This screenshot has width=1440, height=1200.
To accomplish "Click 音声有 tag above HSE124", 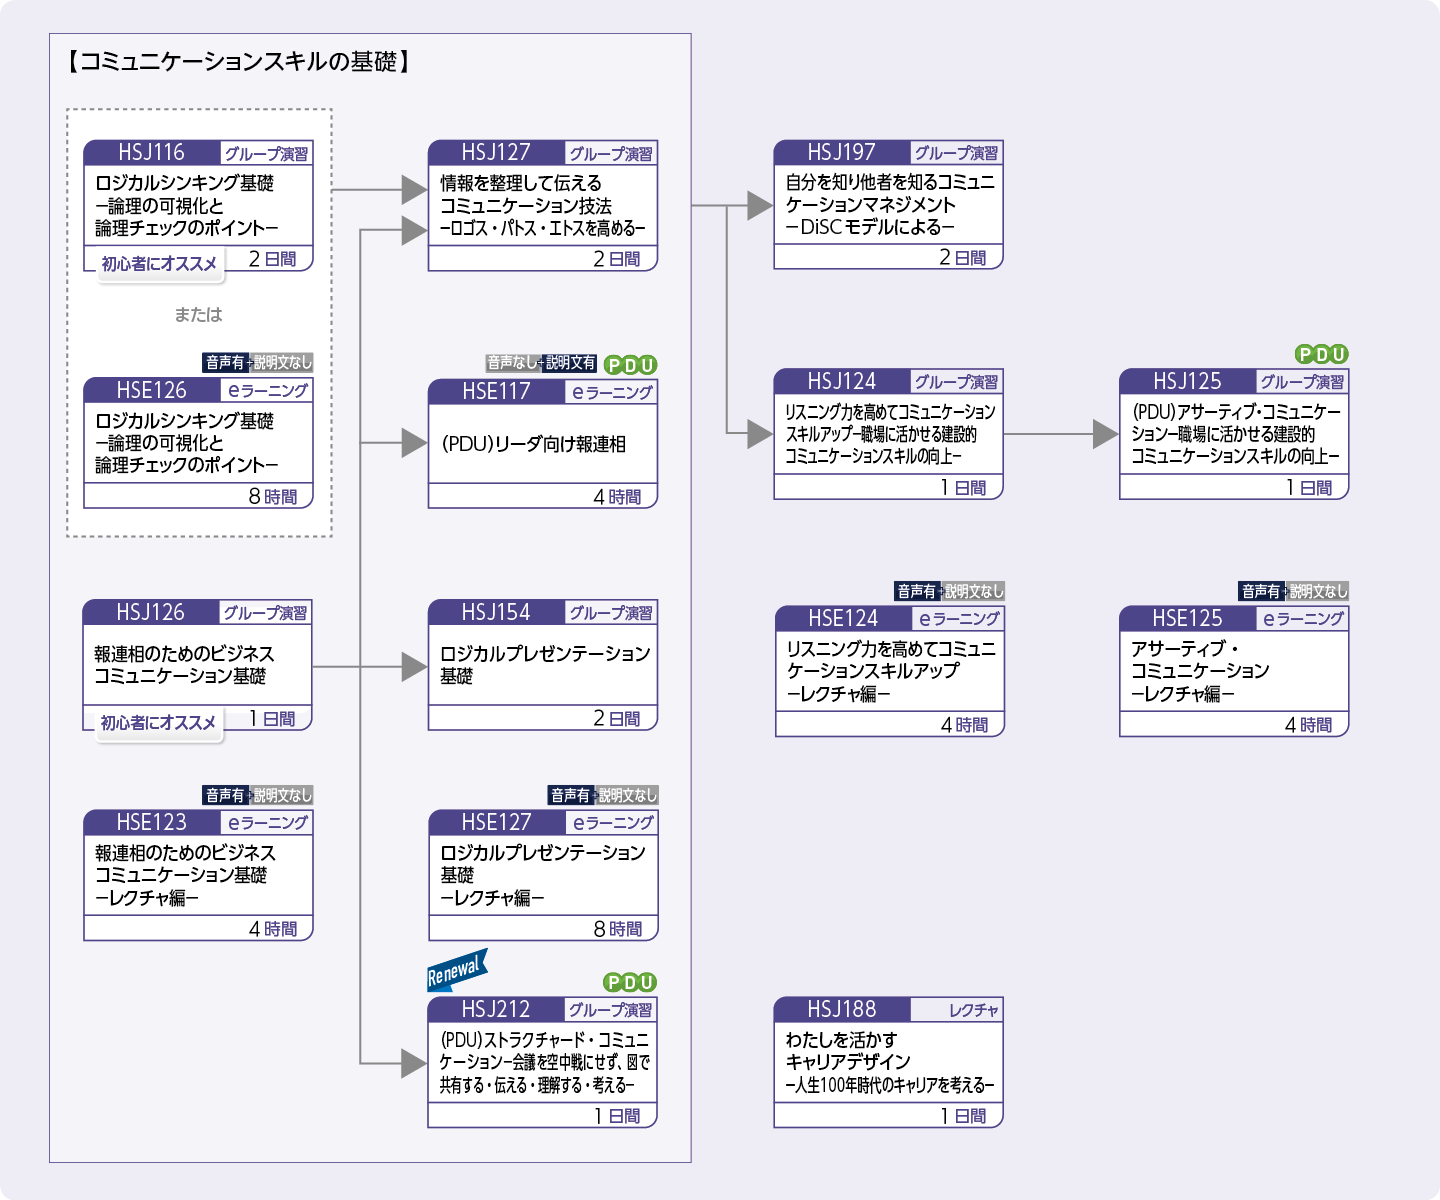I will (917, 591).
